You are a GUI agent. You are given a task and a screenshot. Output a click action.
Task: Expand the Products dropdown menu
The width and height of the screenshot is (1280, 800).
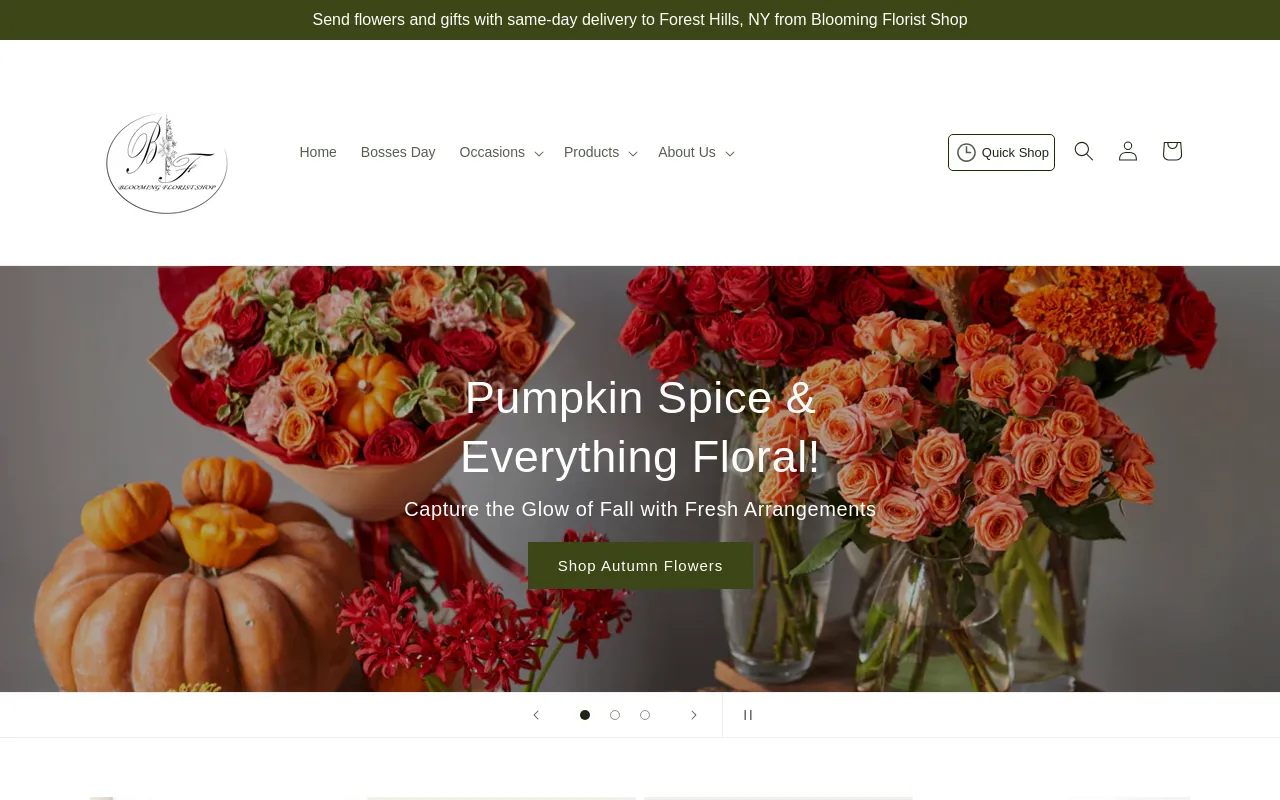[600, 152]
